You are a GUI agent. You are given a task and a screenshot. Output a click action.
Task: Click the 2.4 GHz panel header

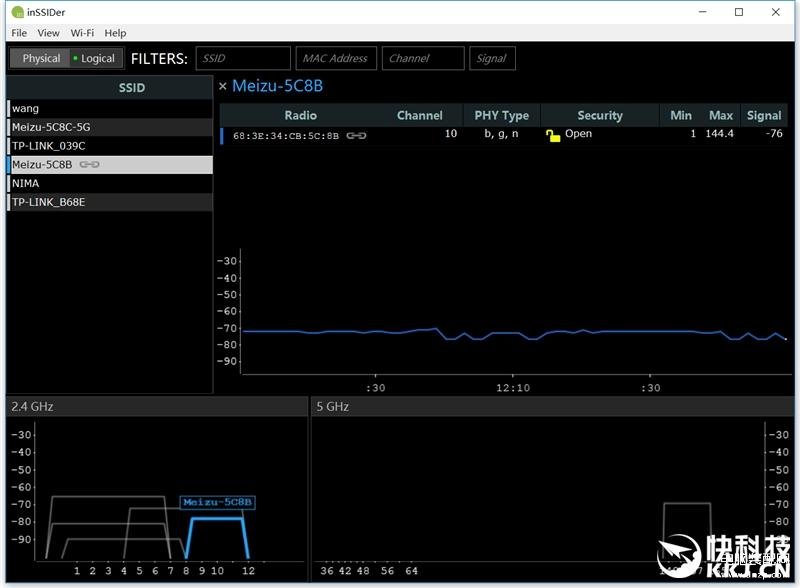157,407
